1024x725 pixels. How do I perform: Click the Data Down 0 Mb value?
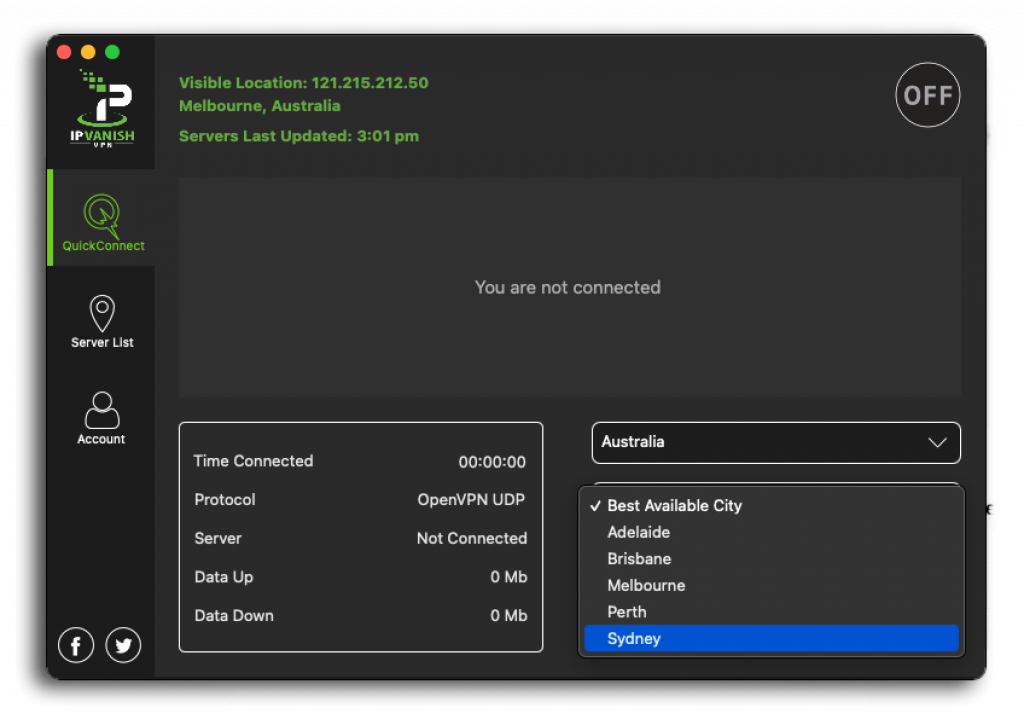(509, 615)
